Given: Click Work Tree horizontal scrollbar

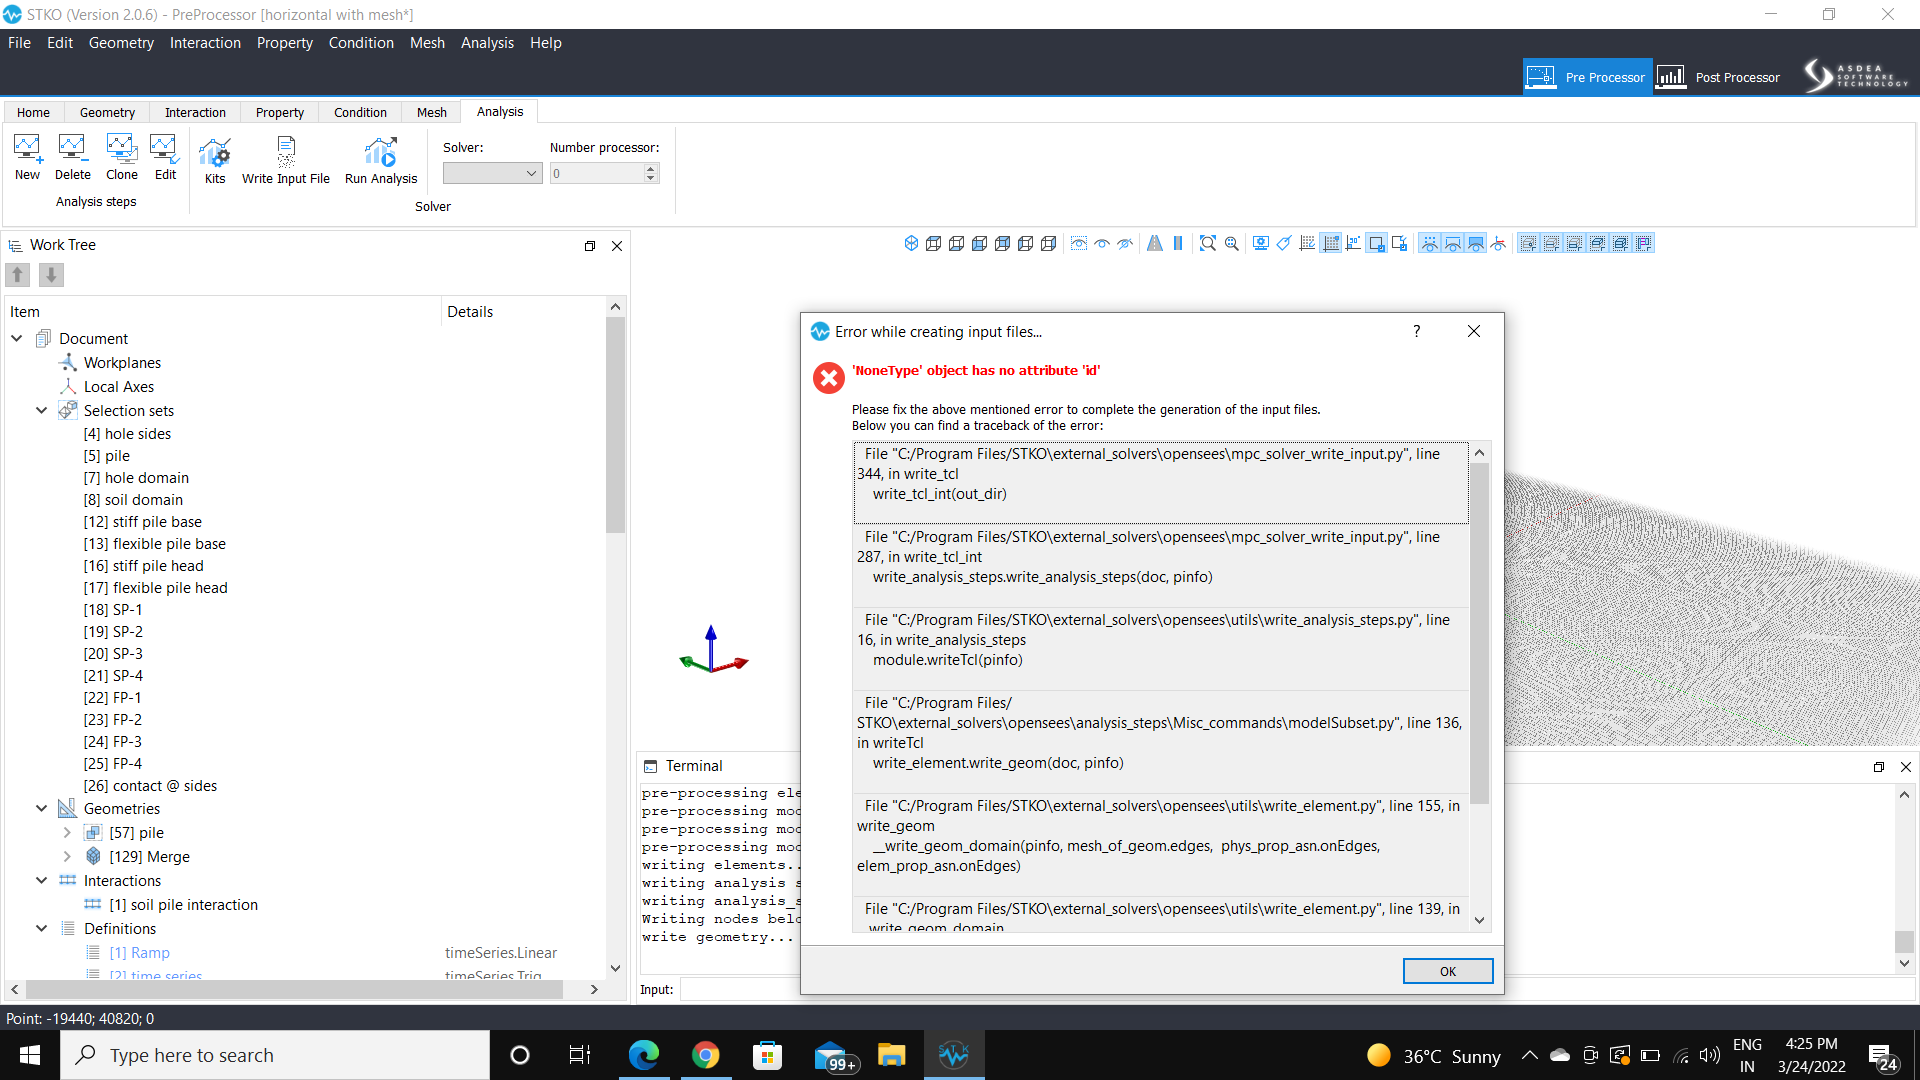Looking at the screenshot, I should 294,989.
